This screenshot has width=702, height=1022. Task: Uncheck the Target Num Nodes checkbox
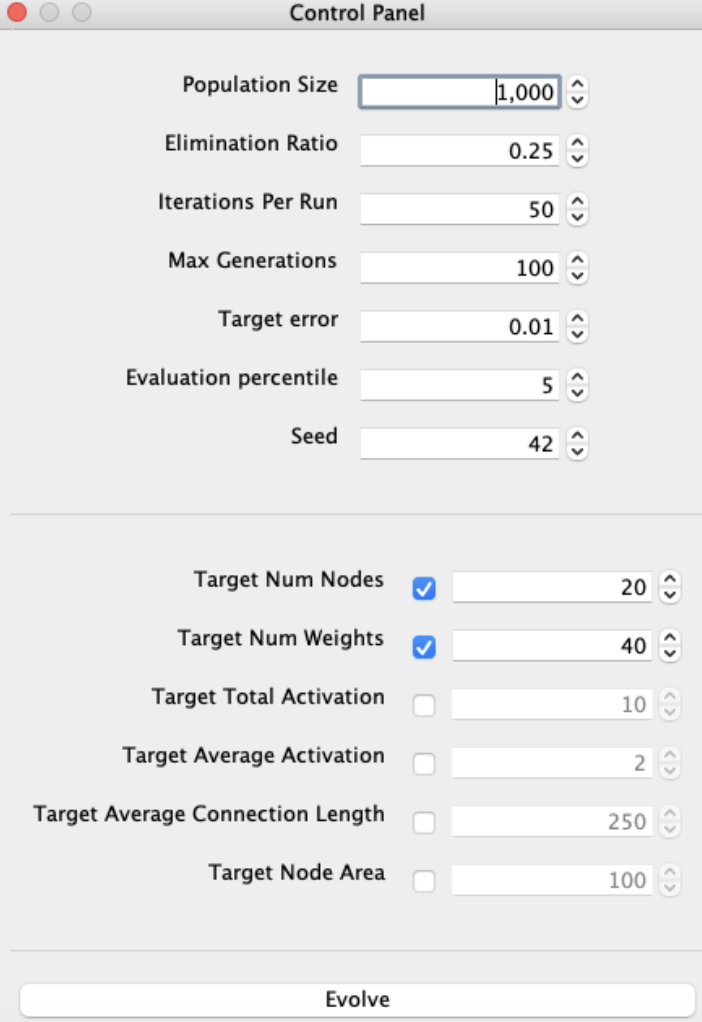424,589
